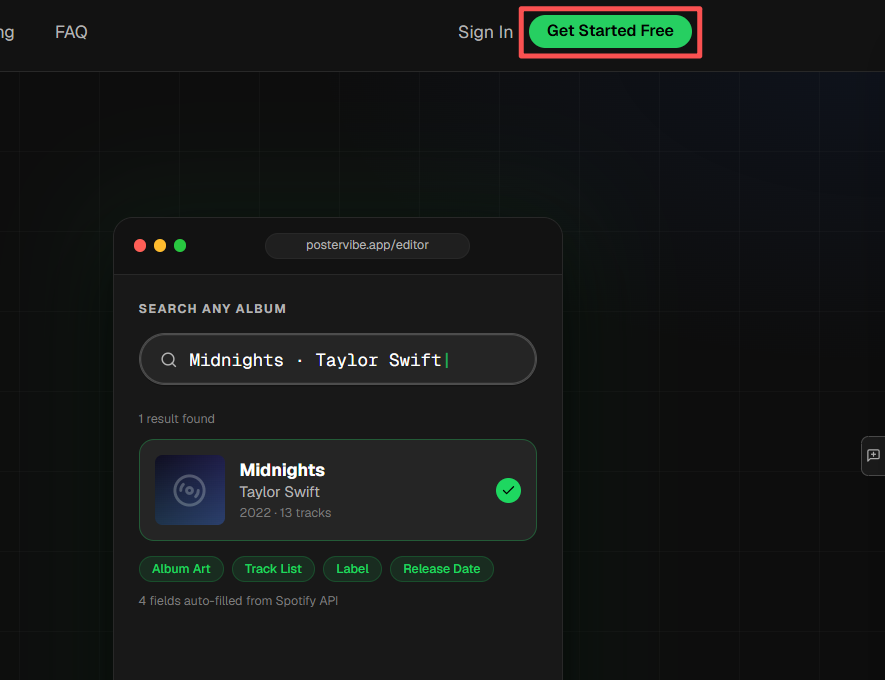The width and height of the screenshot is (885, 680).
Task: Click the Album Art chip
Action: 181,569
